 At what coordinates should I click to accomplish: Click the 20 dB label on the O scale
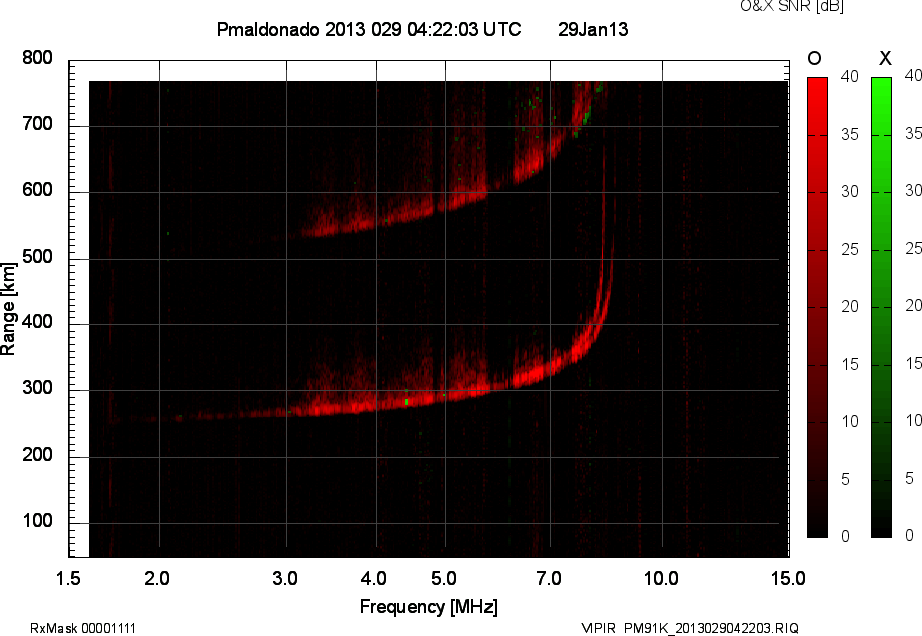850,306
